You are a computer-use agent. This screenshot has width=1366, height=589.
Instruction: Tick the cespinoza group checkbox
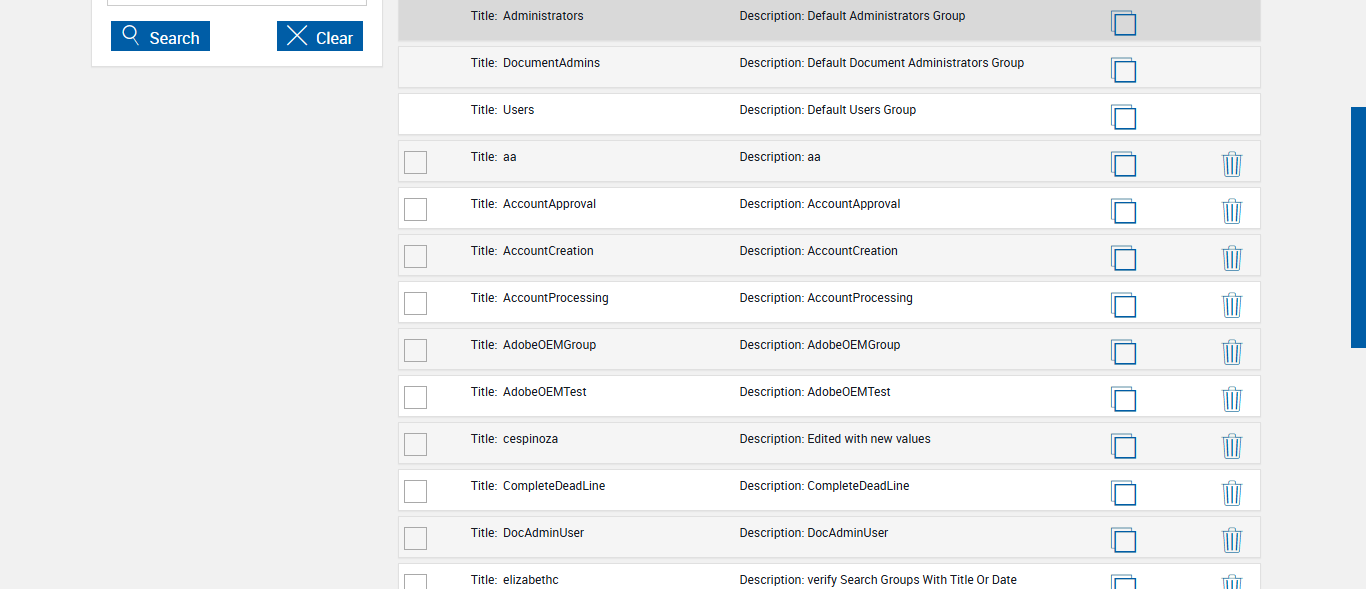point(415,444)
